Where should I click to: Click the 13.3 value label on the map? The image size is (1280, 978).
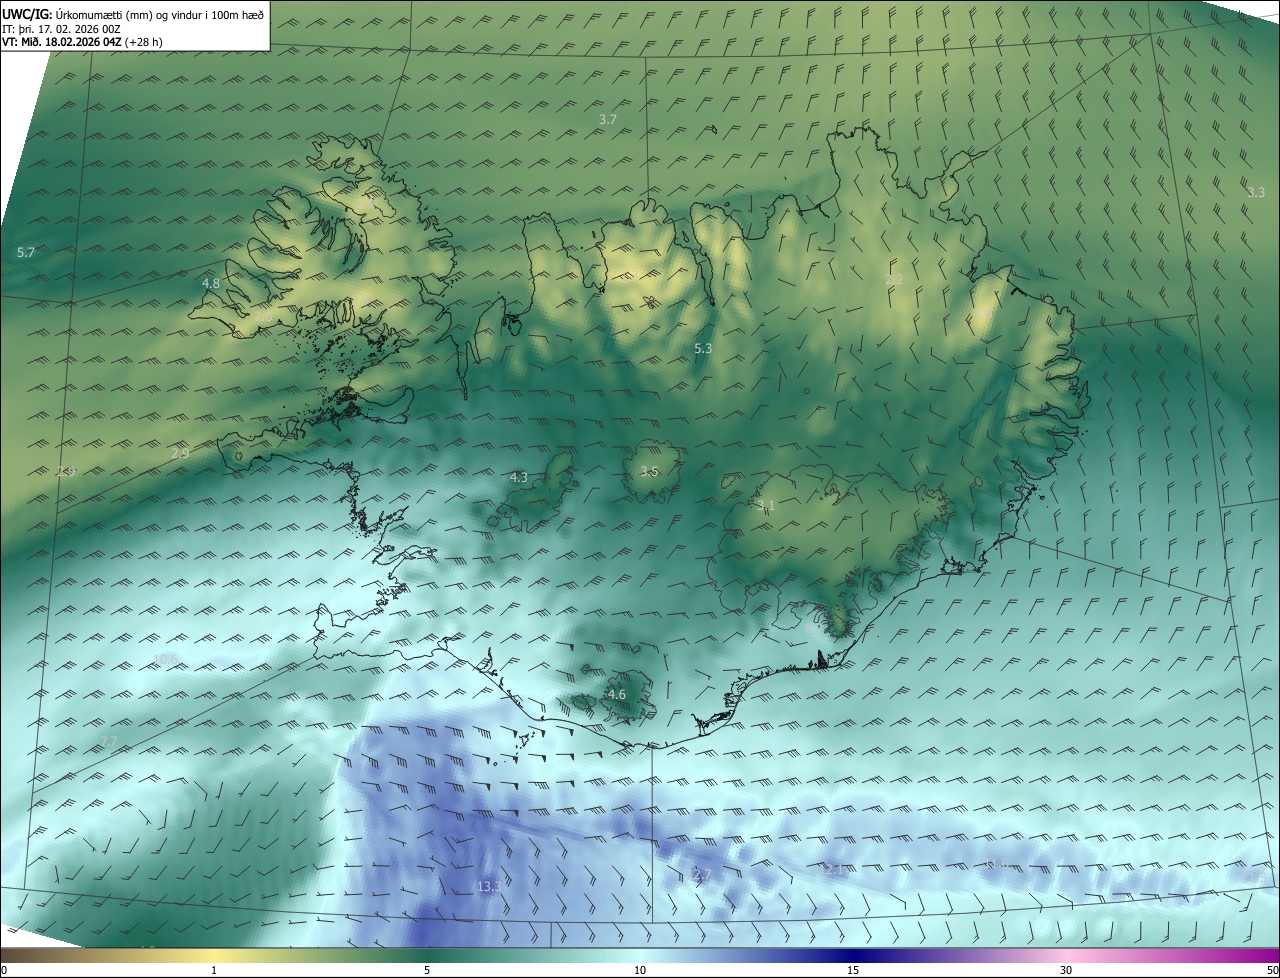(x=489, y=887)
